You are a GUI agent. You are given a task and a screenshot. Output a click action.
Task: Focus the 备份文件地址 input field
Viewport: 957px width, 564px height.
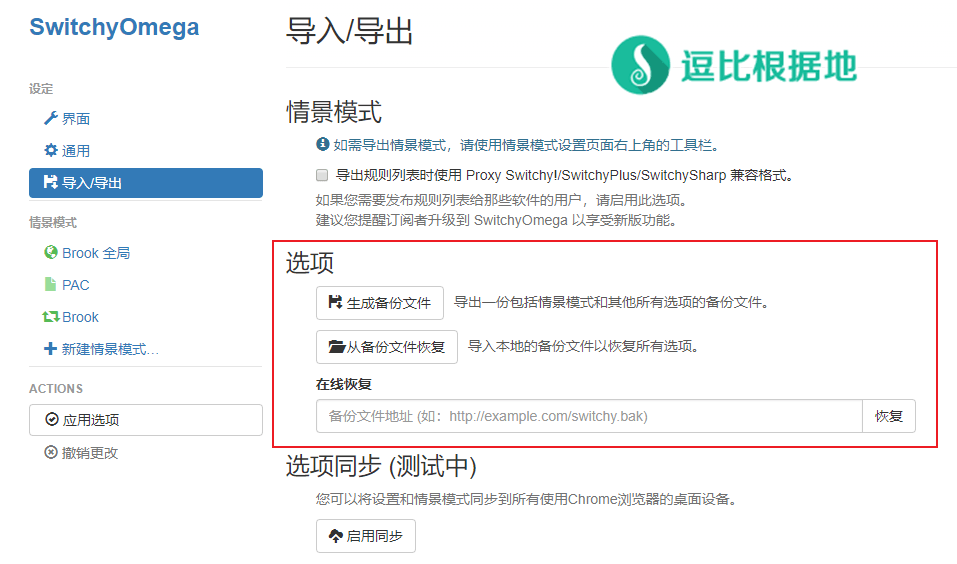589,416
